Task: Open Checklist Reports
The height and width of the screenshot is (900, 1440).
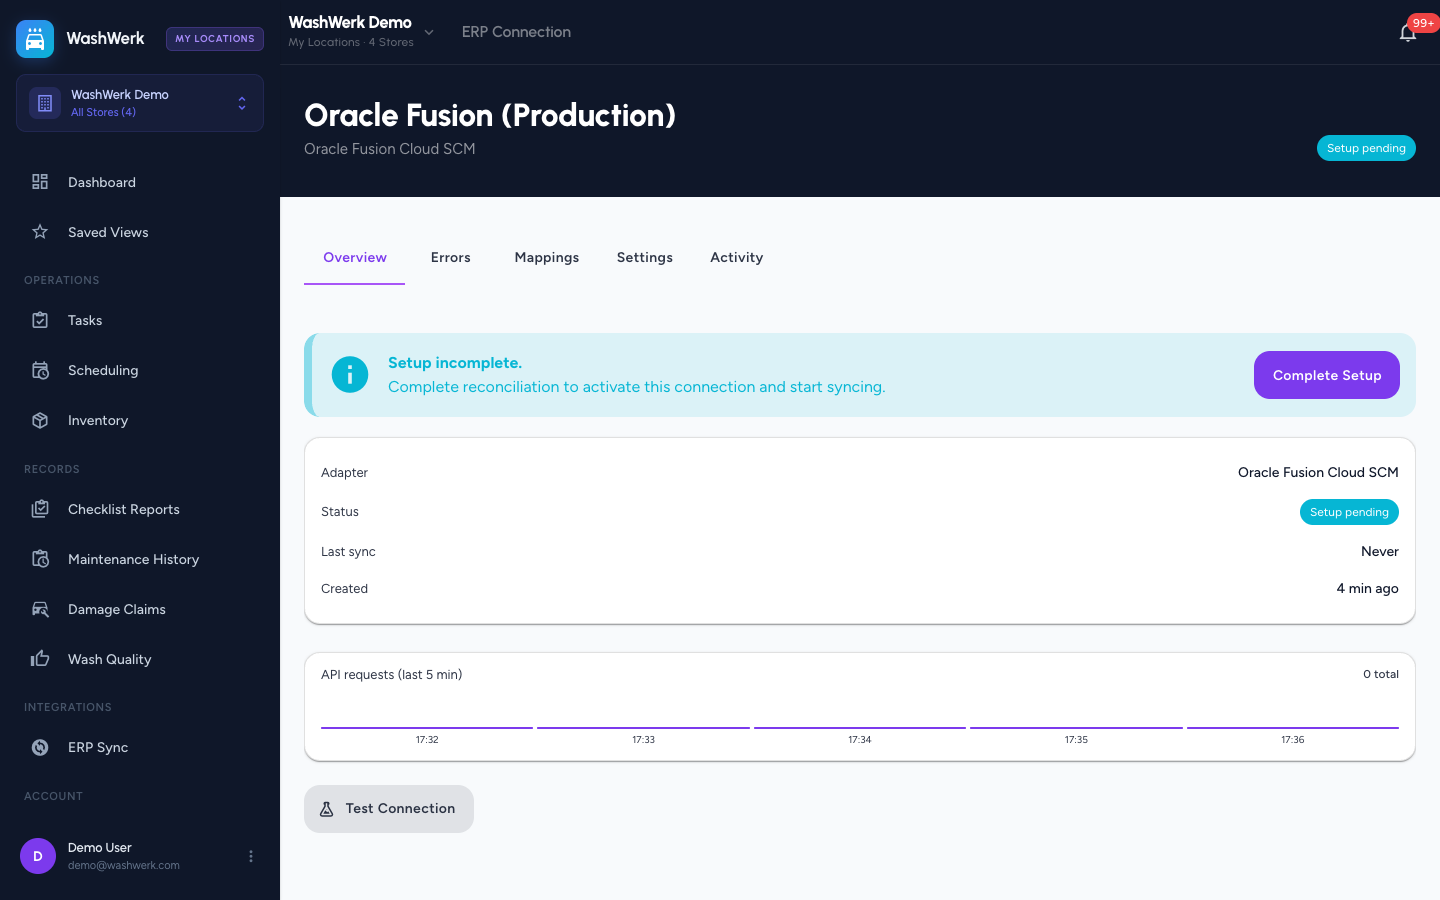Action: [140, 509]
